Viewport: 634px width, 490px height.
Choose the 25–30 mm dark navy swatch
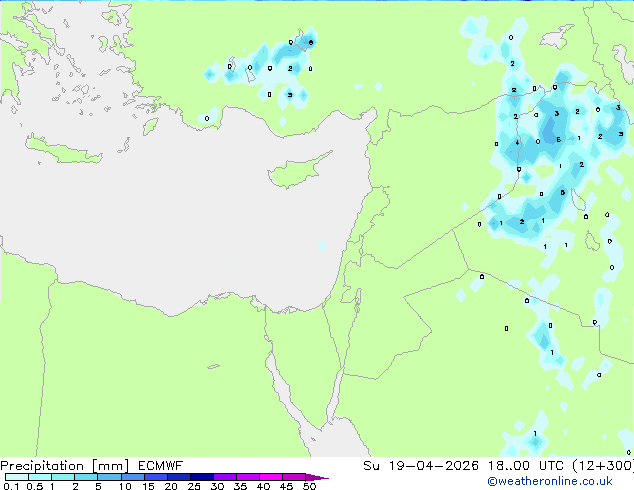click(201, 477)
